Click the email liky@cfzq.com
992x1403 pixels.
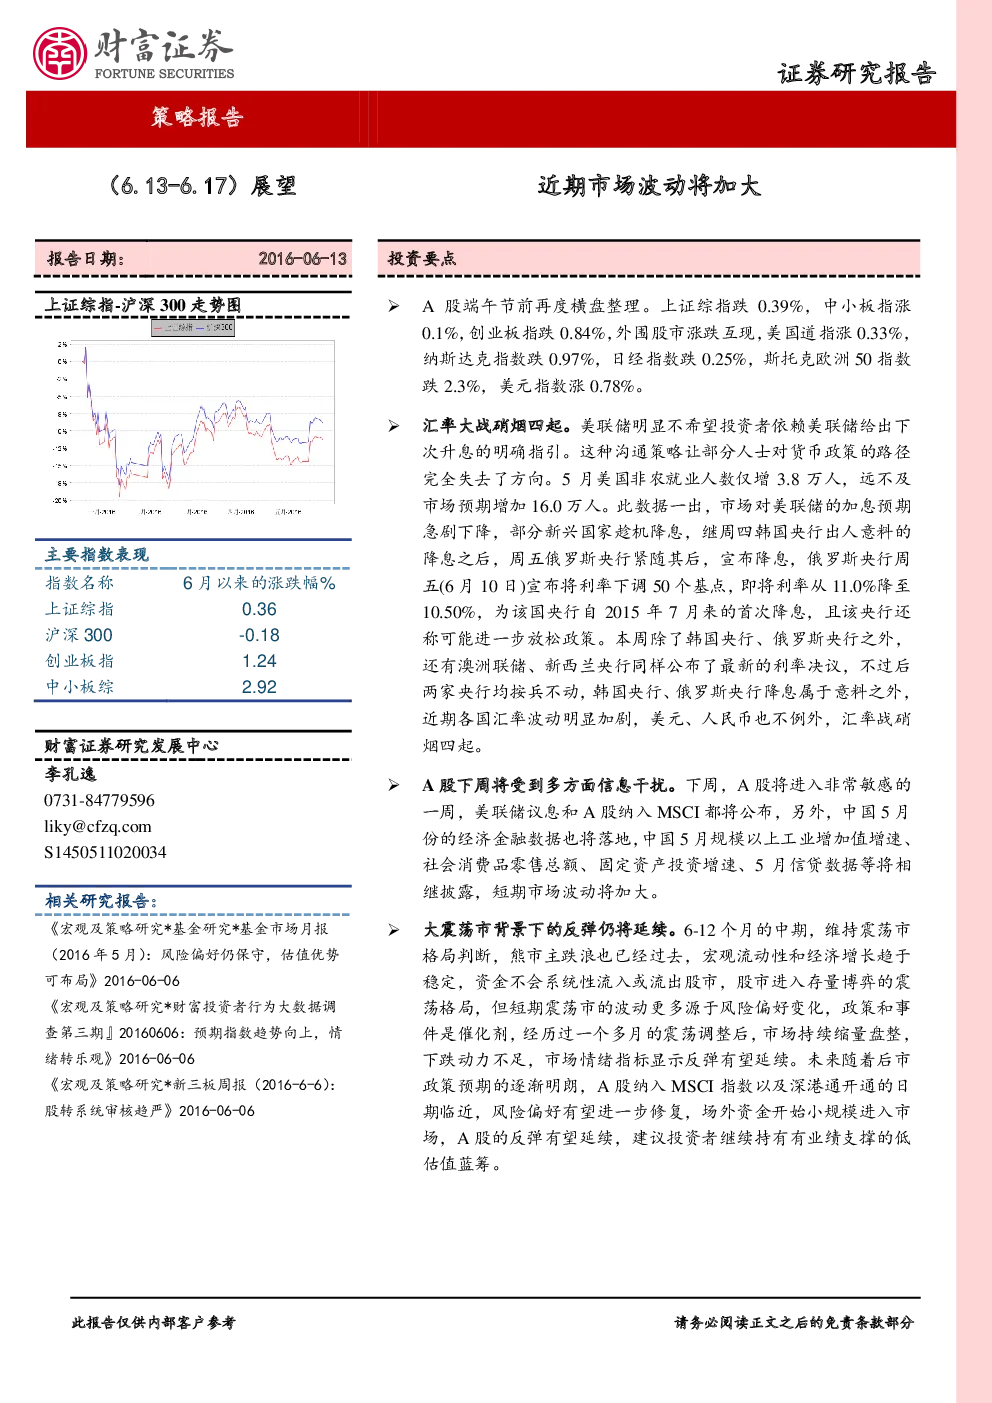point(98,826)
